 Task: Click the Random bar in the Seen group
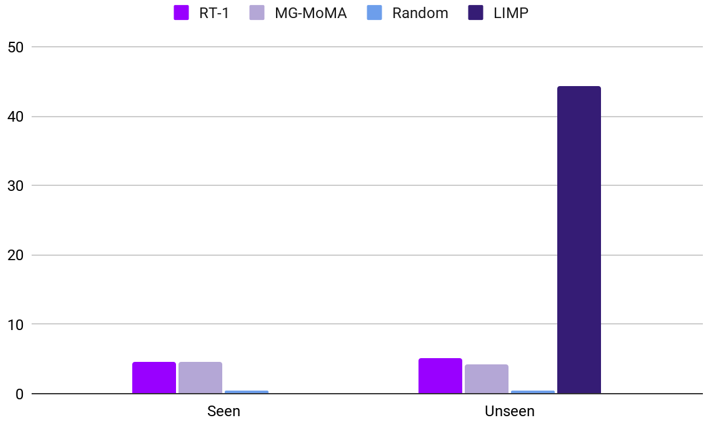[246, 392]
